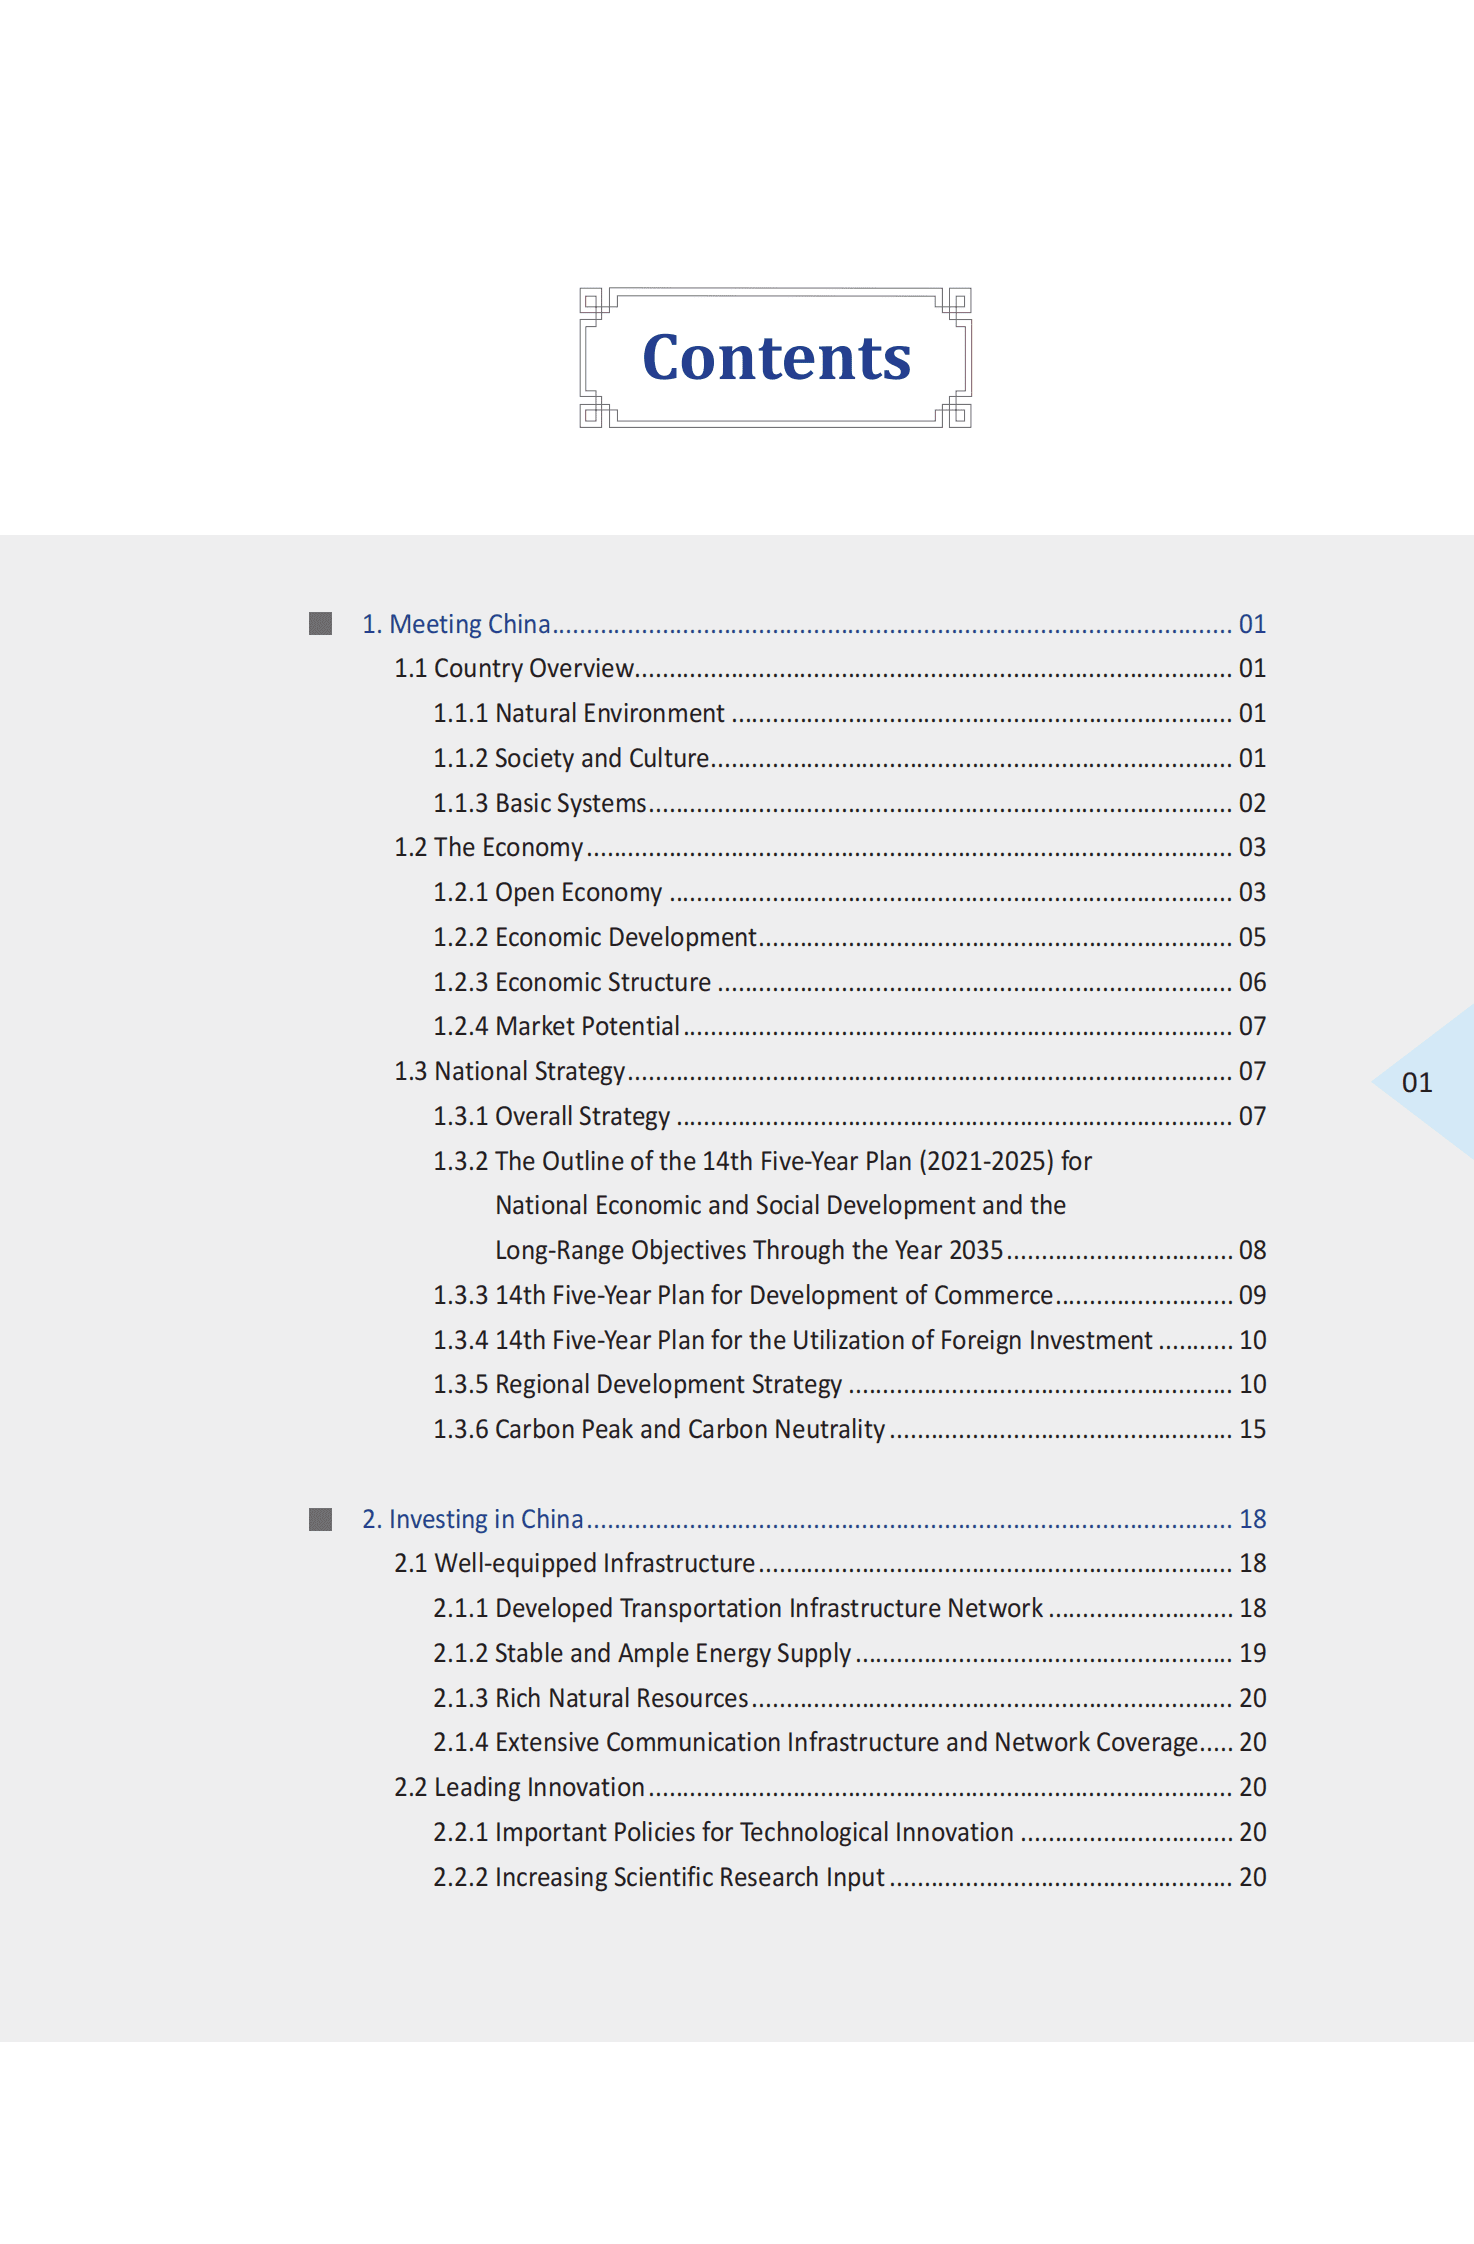Jump to 1.2.2 Economic Development
Image resolution: width=1474 pixels, height=2244 pixels.
(594, 937)
